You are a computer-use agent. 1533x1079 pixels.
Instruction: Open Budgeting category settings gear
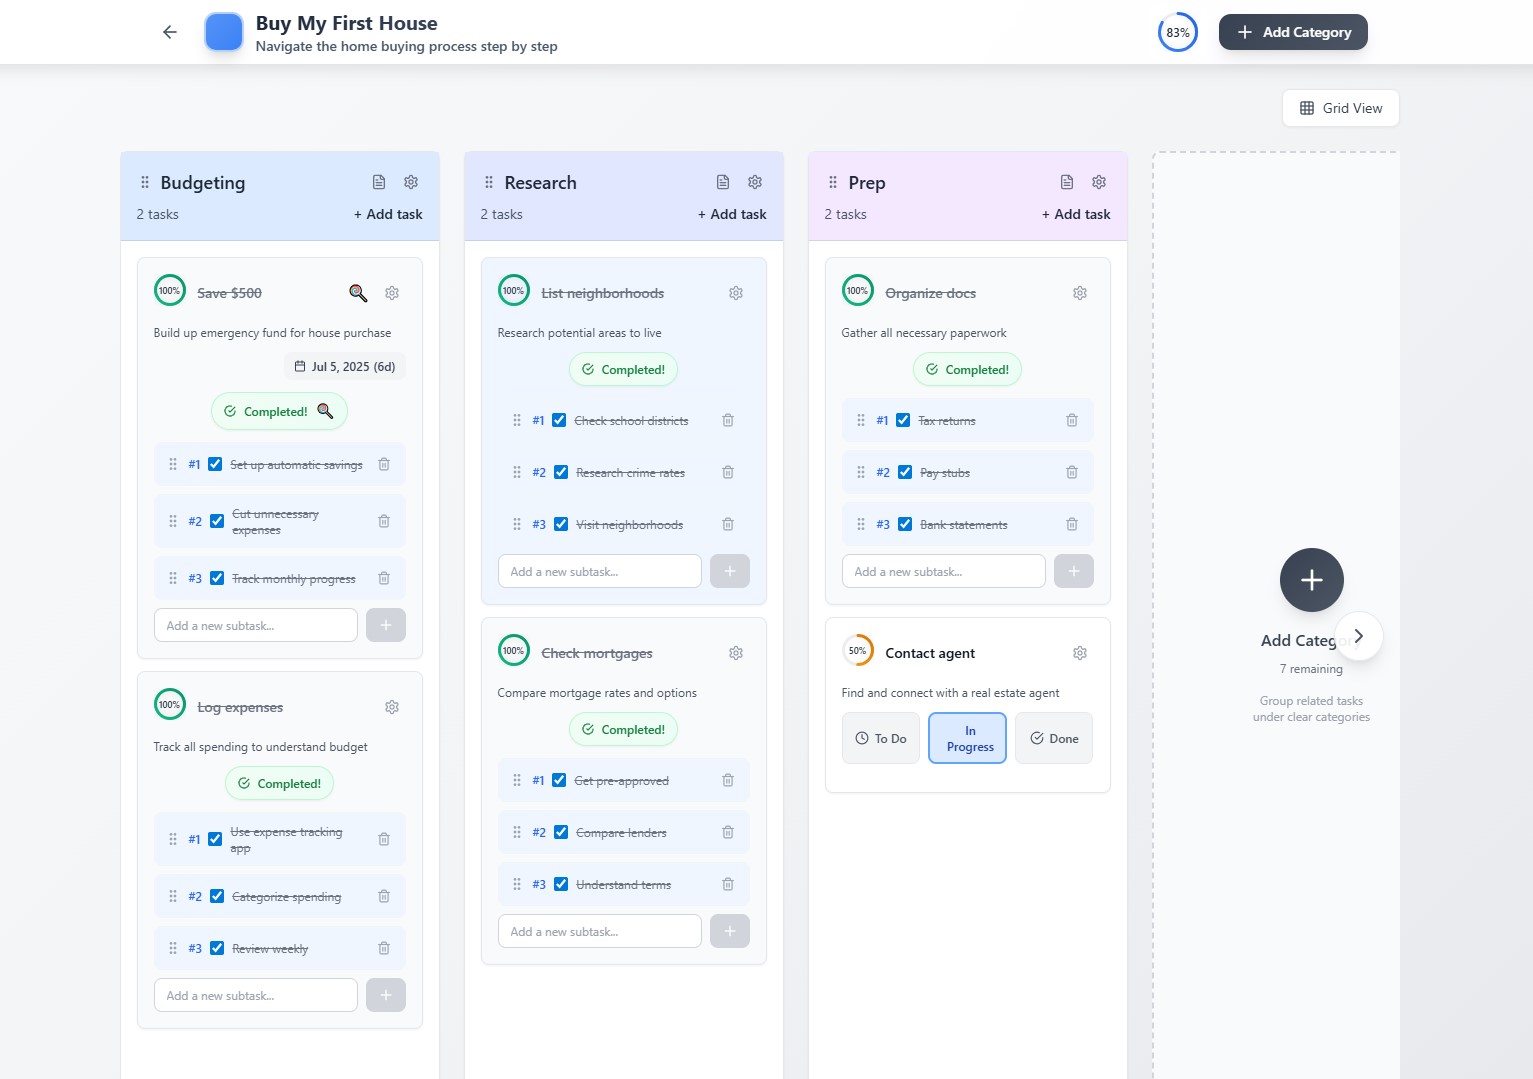411,182
